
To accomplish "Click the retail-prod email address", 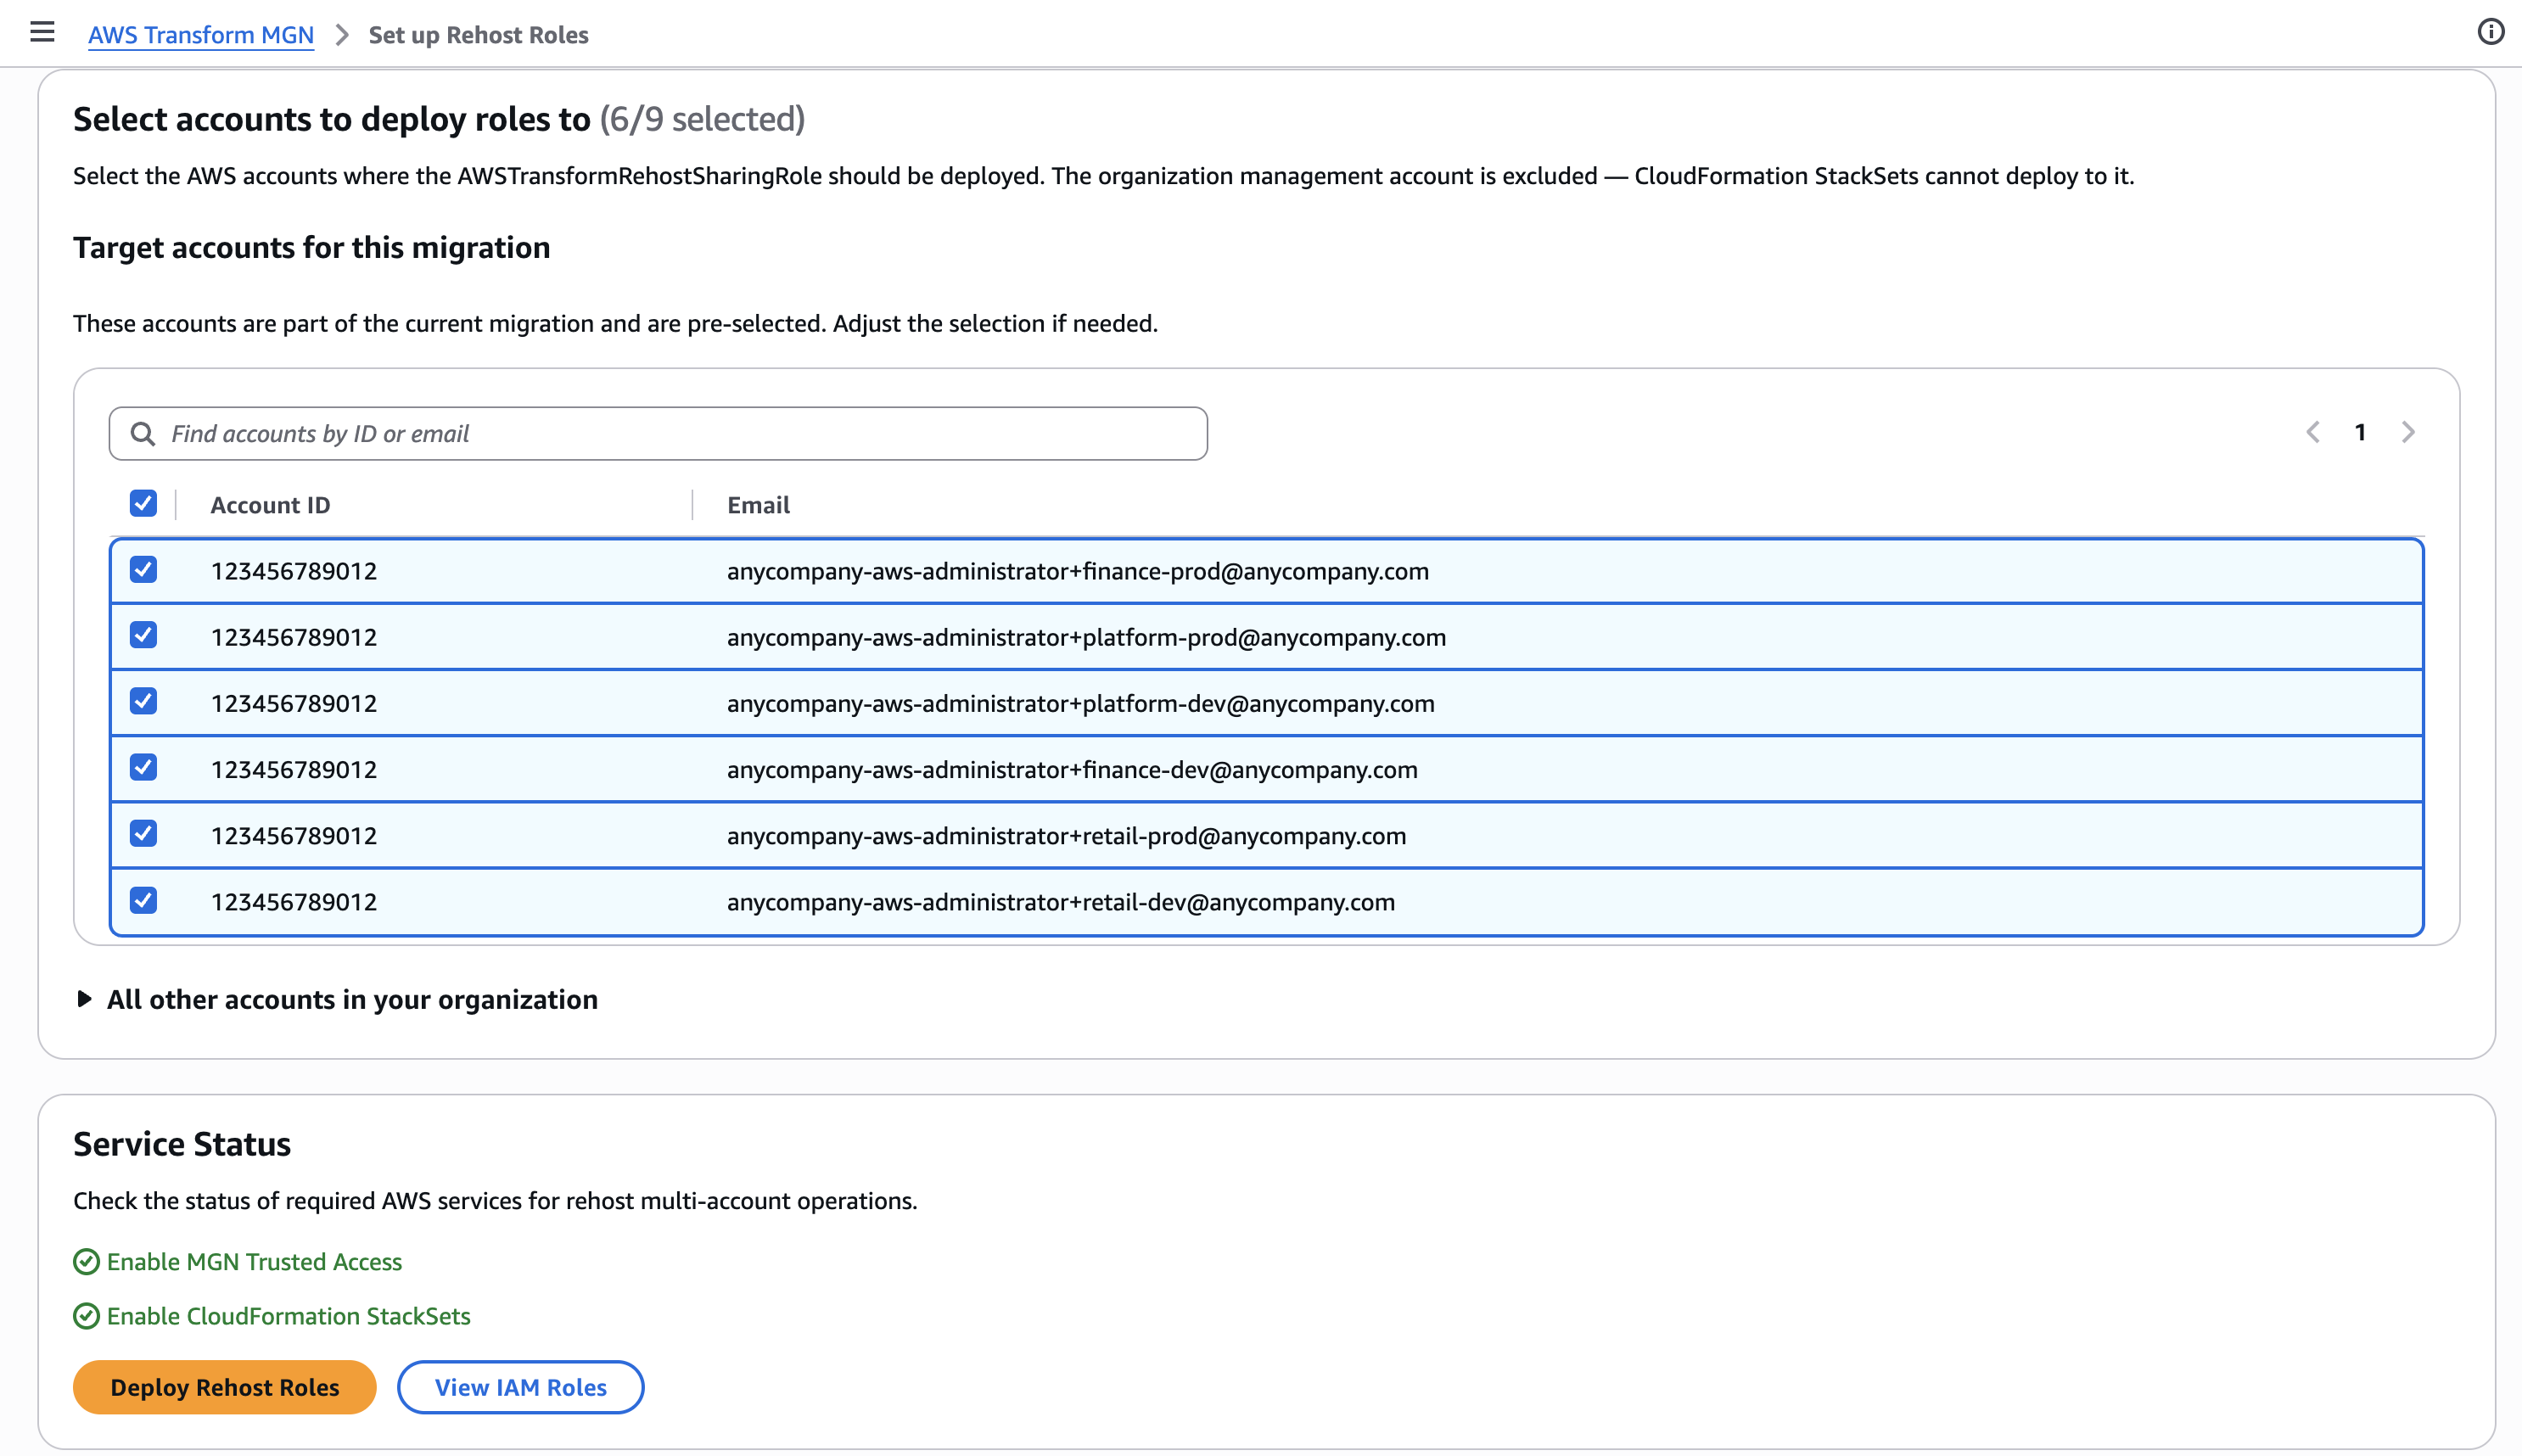I will tap(1066, 835).
